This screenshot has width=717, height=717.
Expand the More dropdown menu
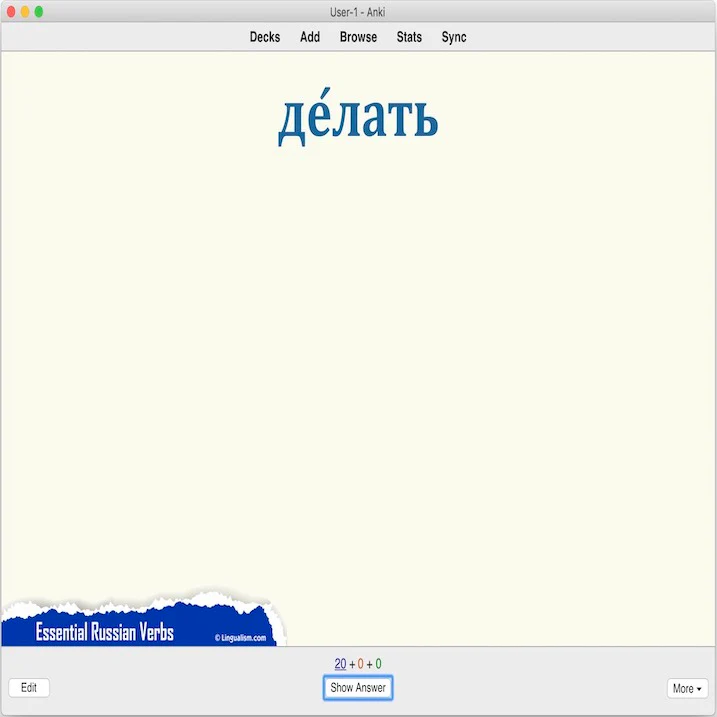tap(687, 688)
